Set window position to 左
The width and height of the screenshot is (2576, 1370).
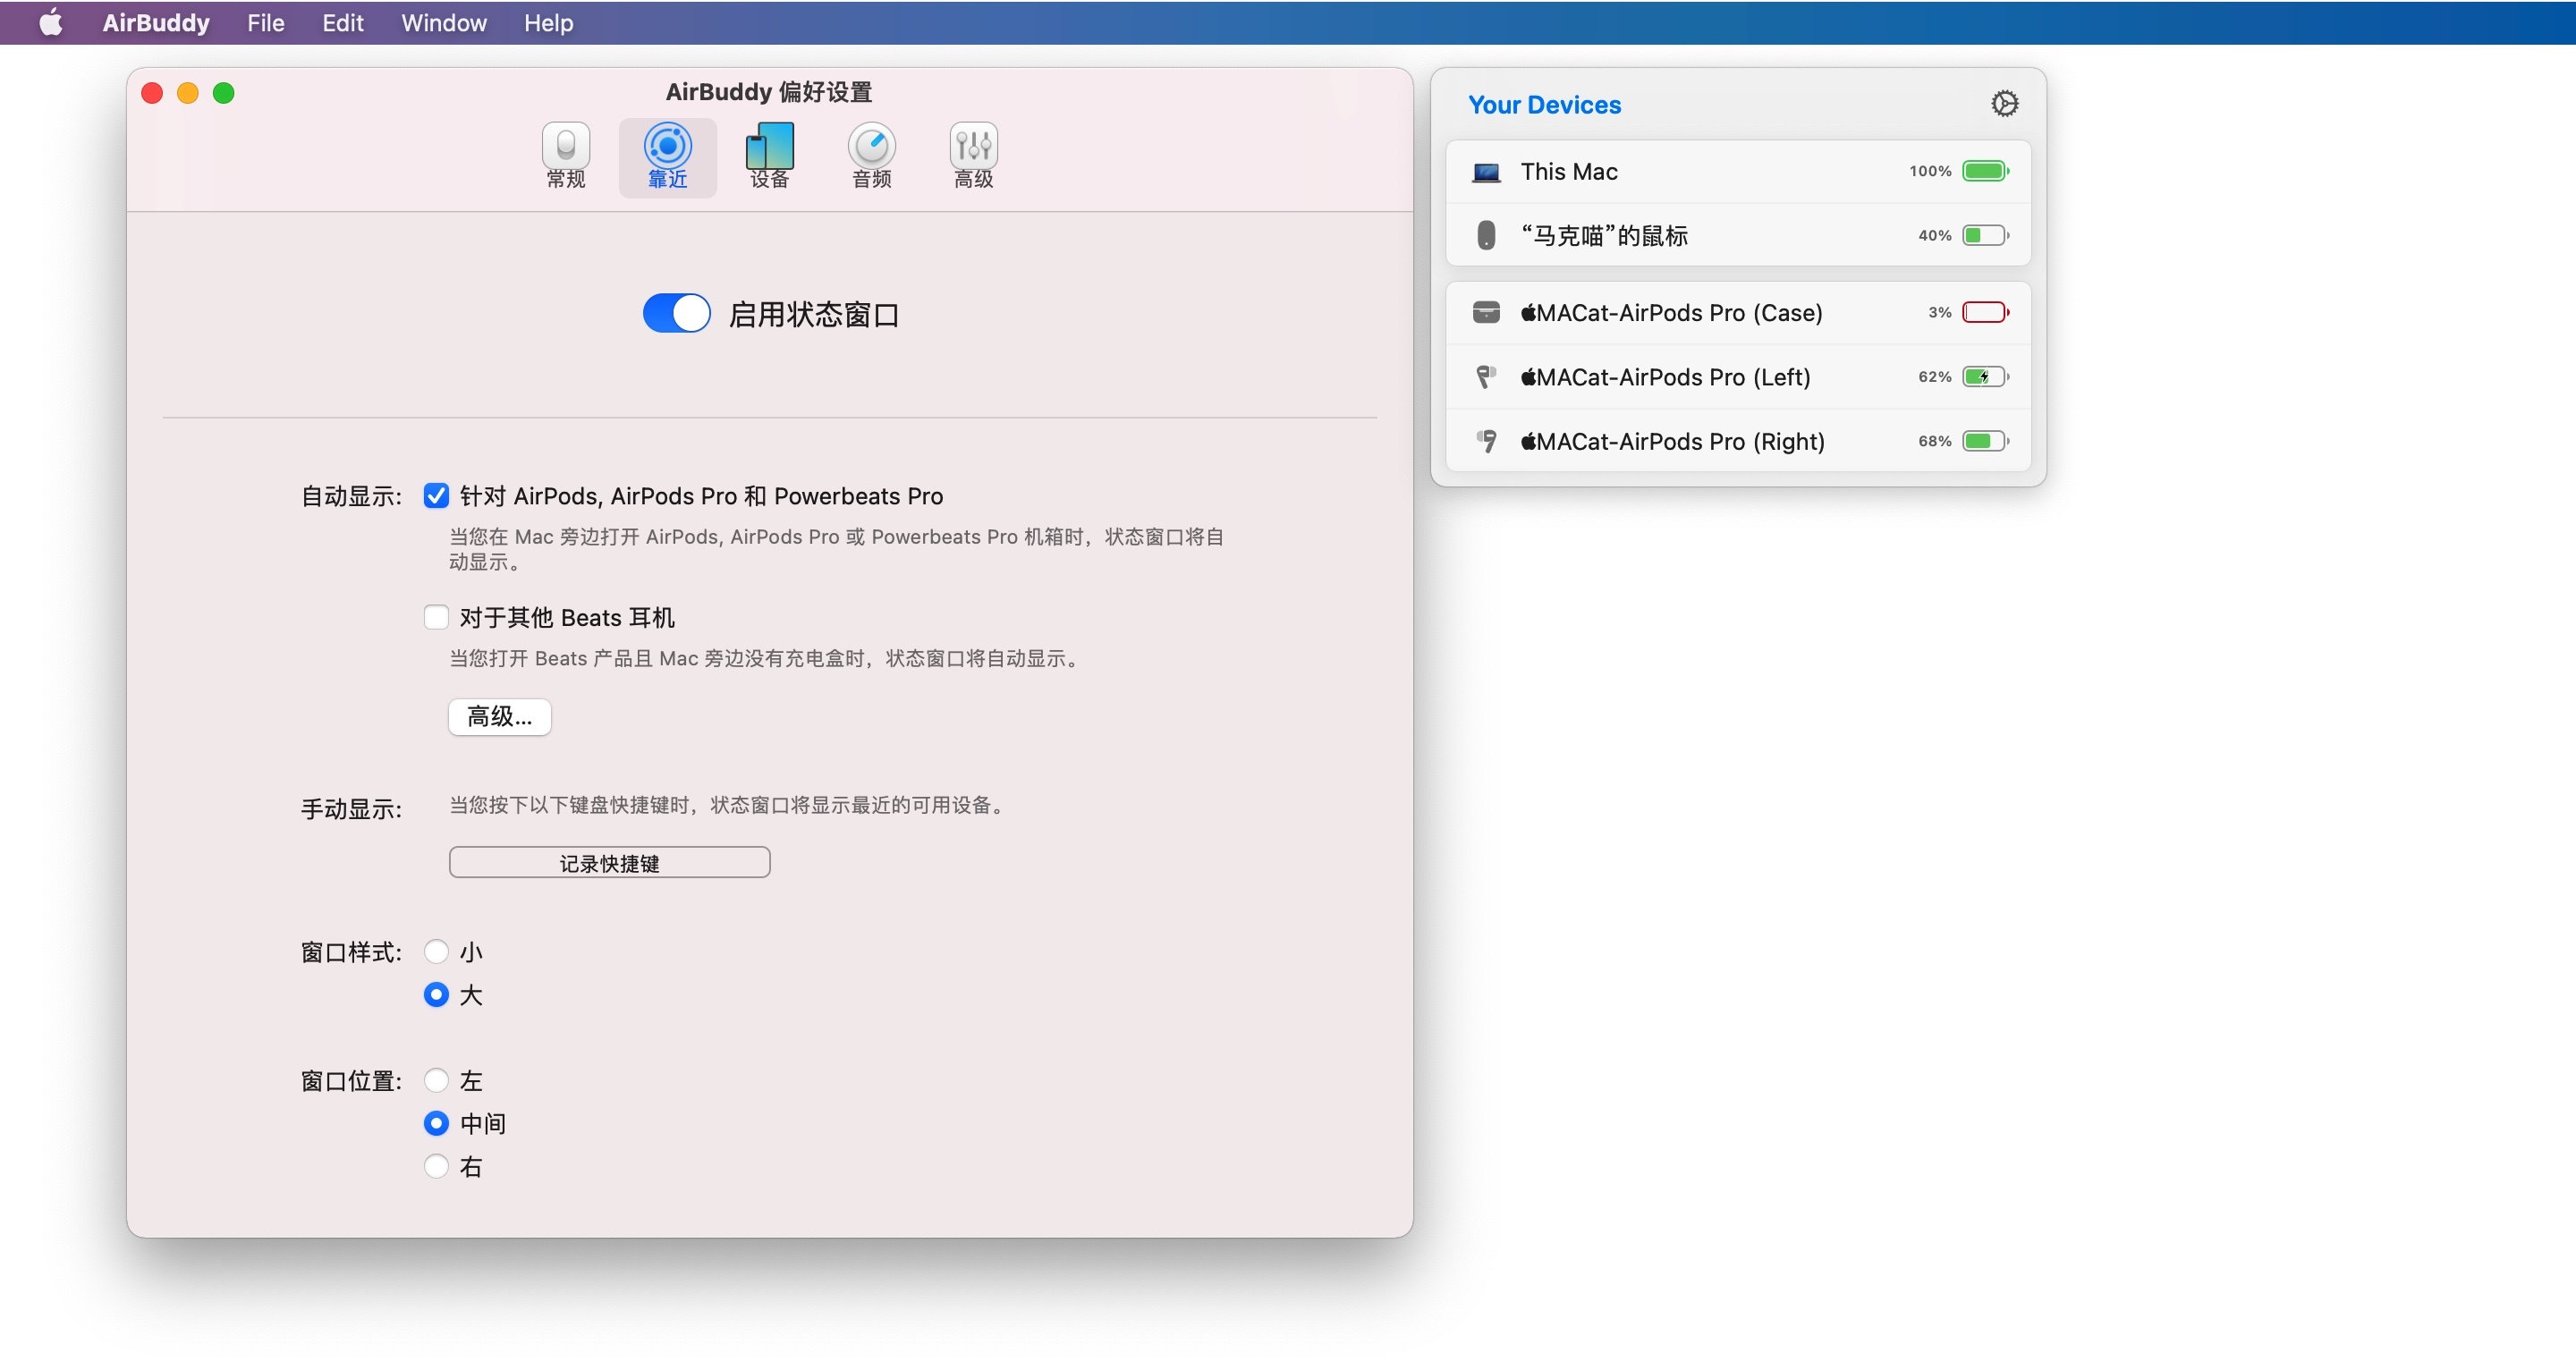coord(436,1080)
